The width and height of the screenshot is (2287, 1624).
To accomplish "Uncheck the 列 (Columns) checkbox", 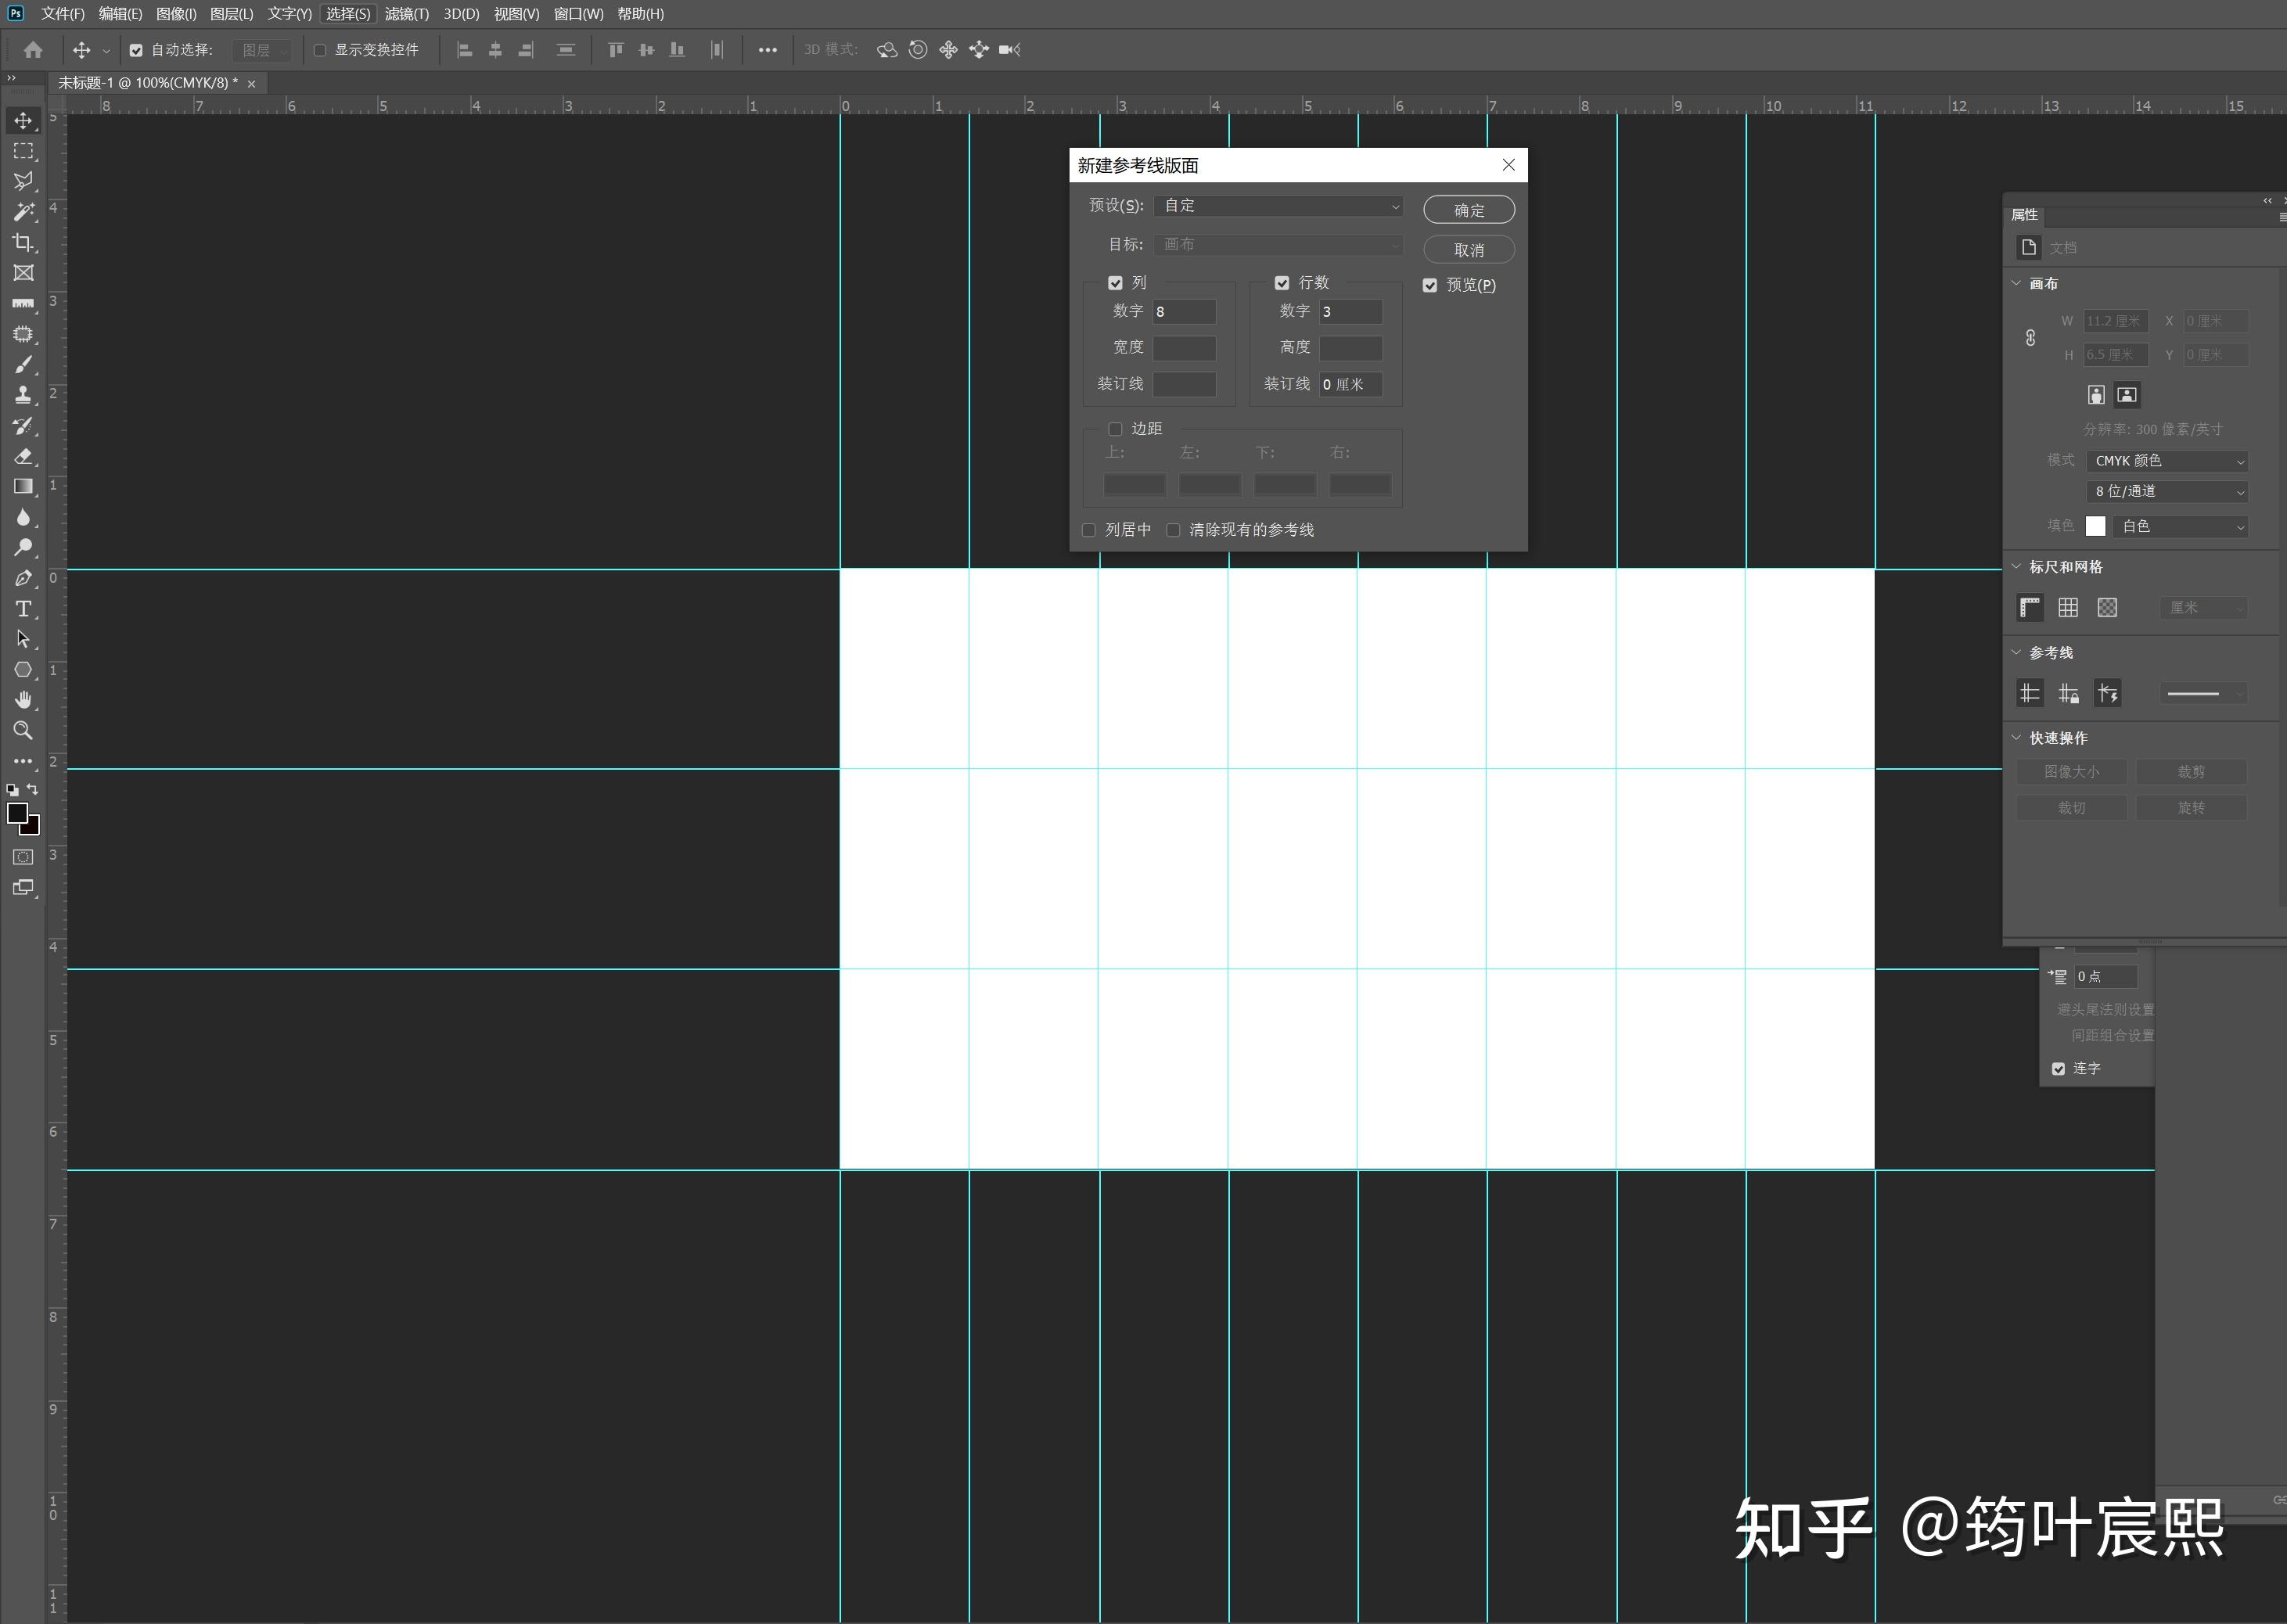I will pos(1115,283).
